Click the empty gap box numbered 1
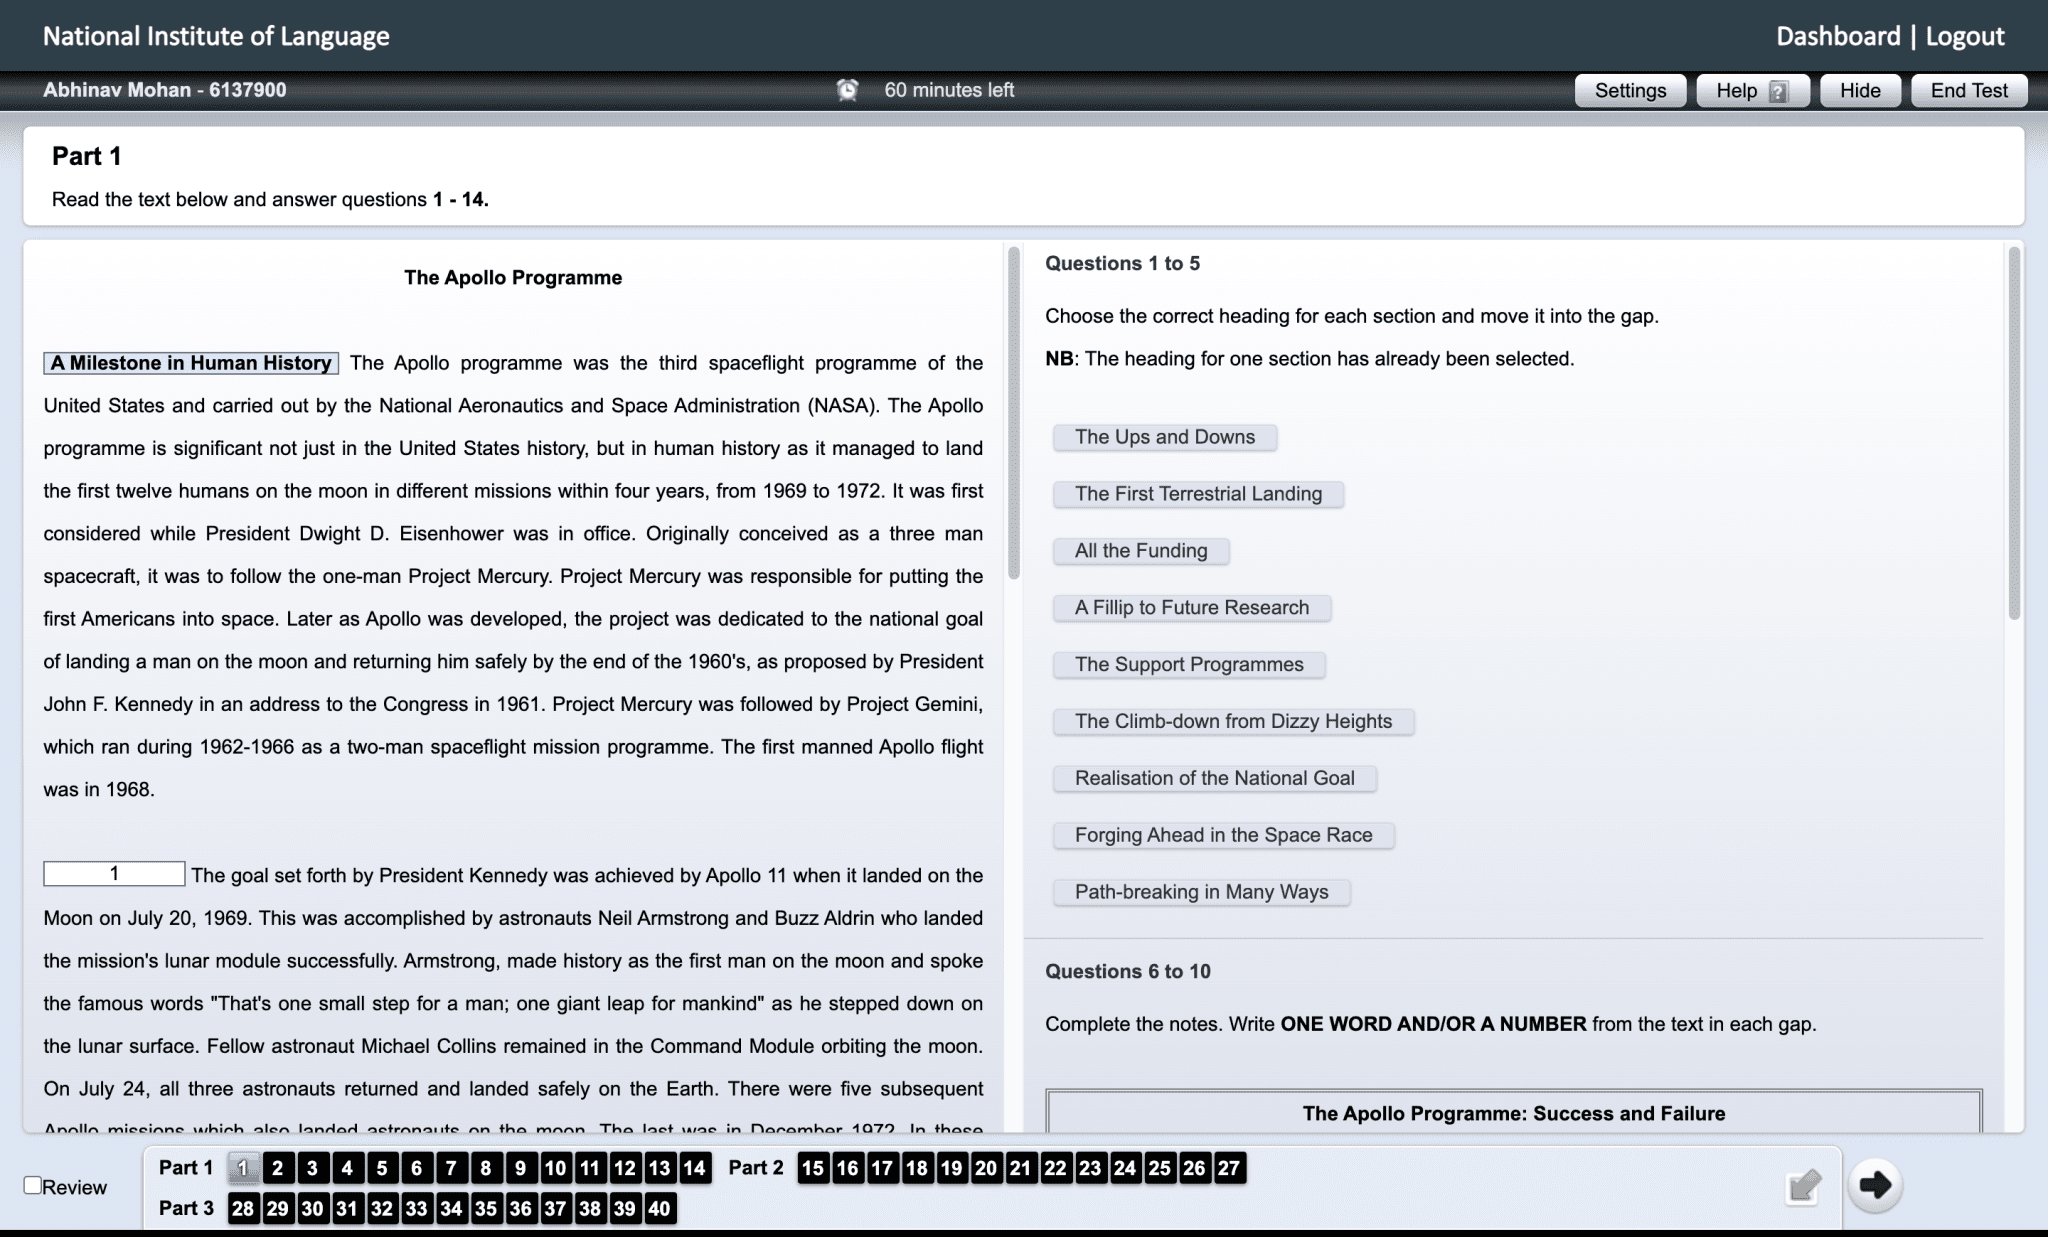Screen dimensions: 2048x1237 (114, 874)
